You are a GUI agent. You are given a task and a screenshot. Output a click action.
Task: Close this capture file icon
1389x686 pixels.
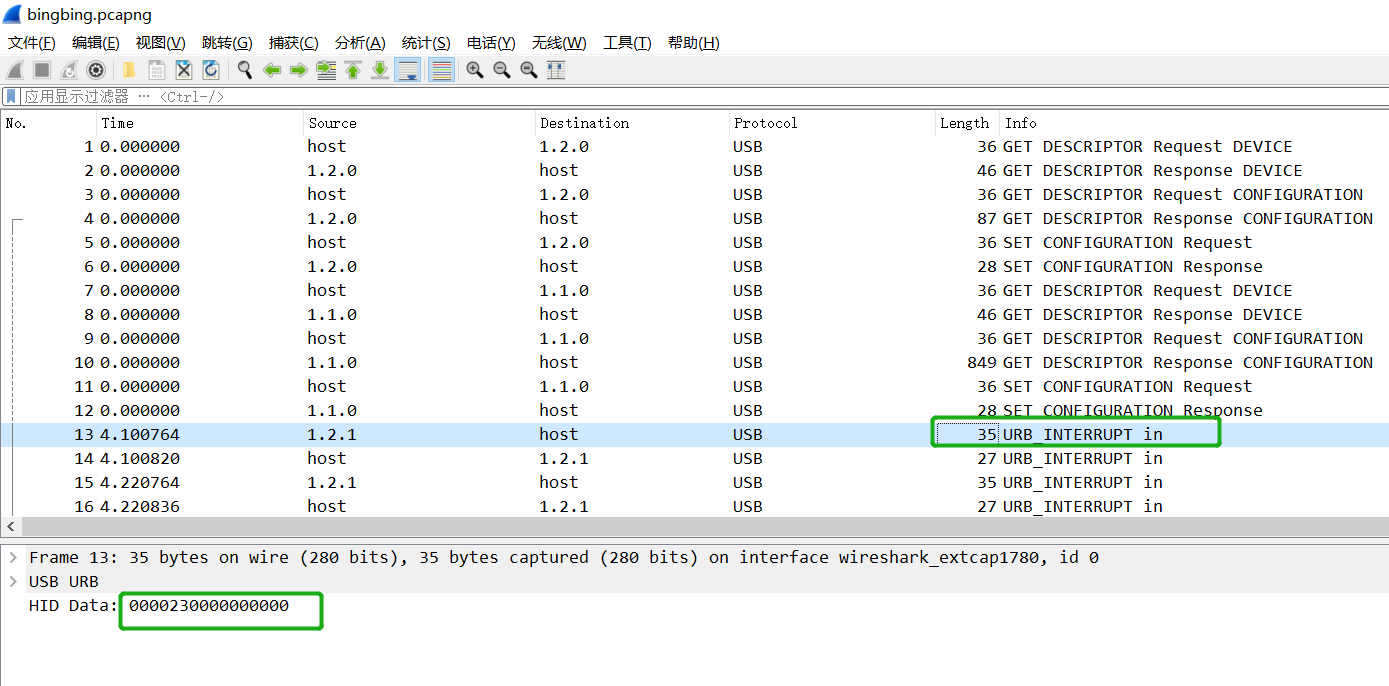click(x=184, y=70)
